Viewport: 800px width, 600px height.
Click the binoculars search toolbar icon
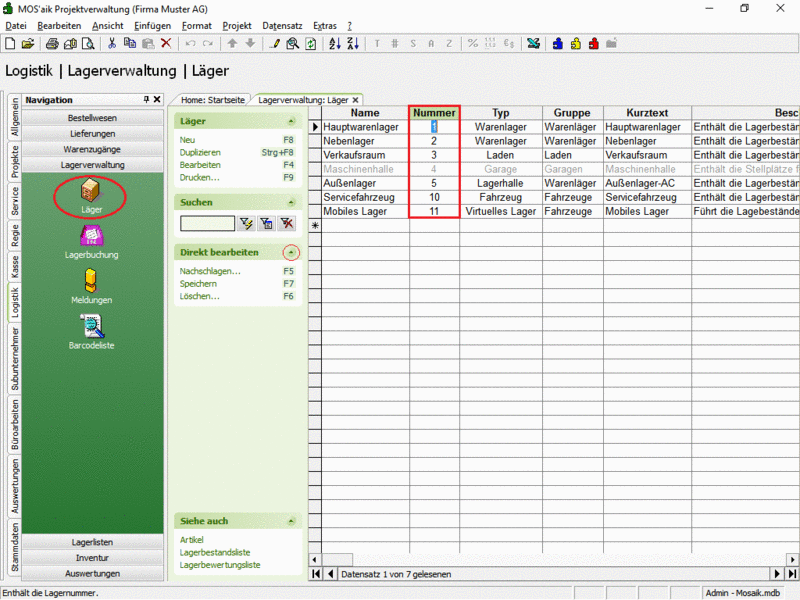292,44
